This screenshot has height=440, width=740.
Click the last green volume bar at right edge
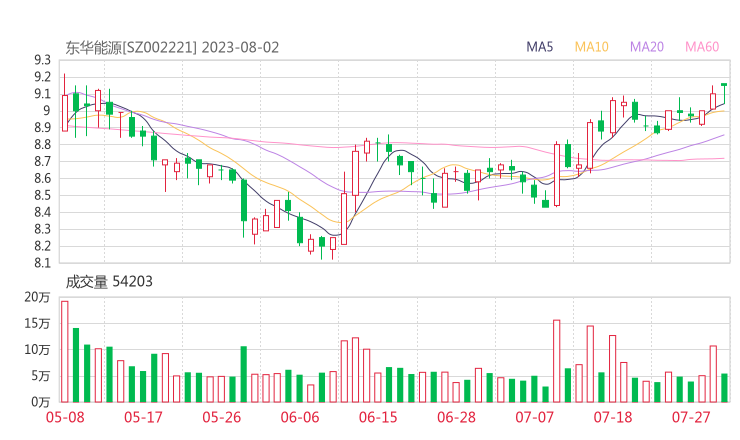[x=724, y=388]
